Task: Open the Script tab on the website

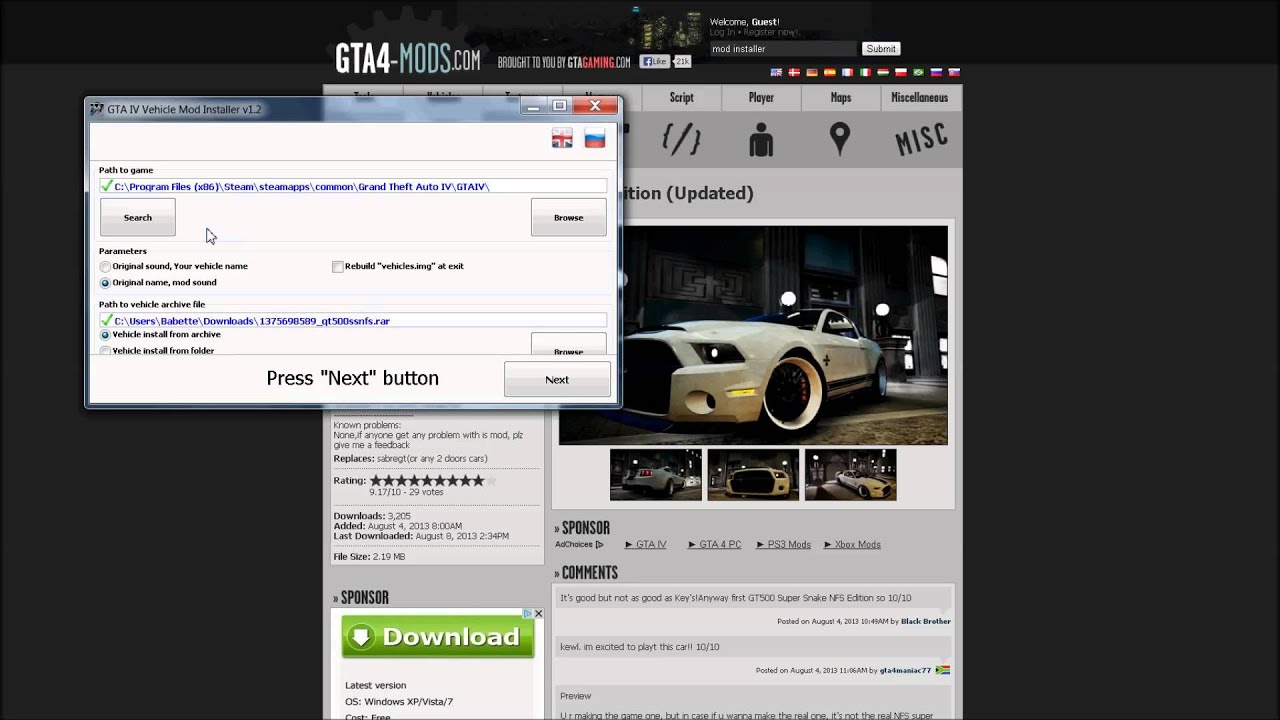Action: [681, 97]
